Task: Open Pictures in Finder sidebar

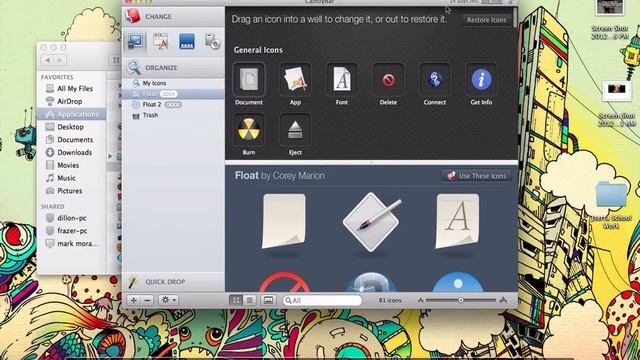Action: pos(71,191)
